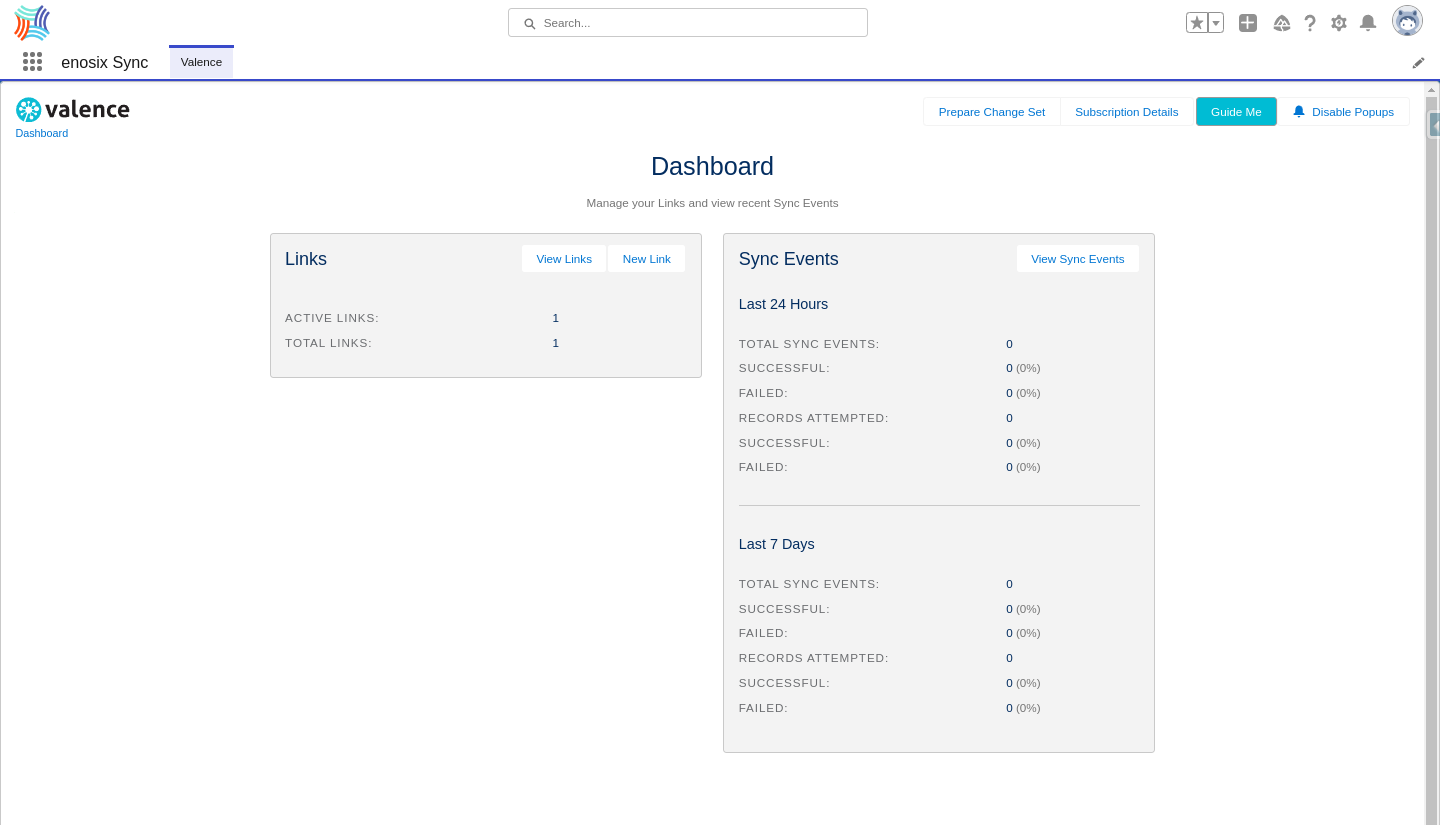Screen dimensions: 1440x825
Task: Click the Dashboard breadcrumb link
Action: 42,133
